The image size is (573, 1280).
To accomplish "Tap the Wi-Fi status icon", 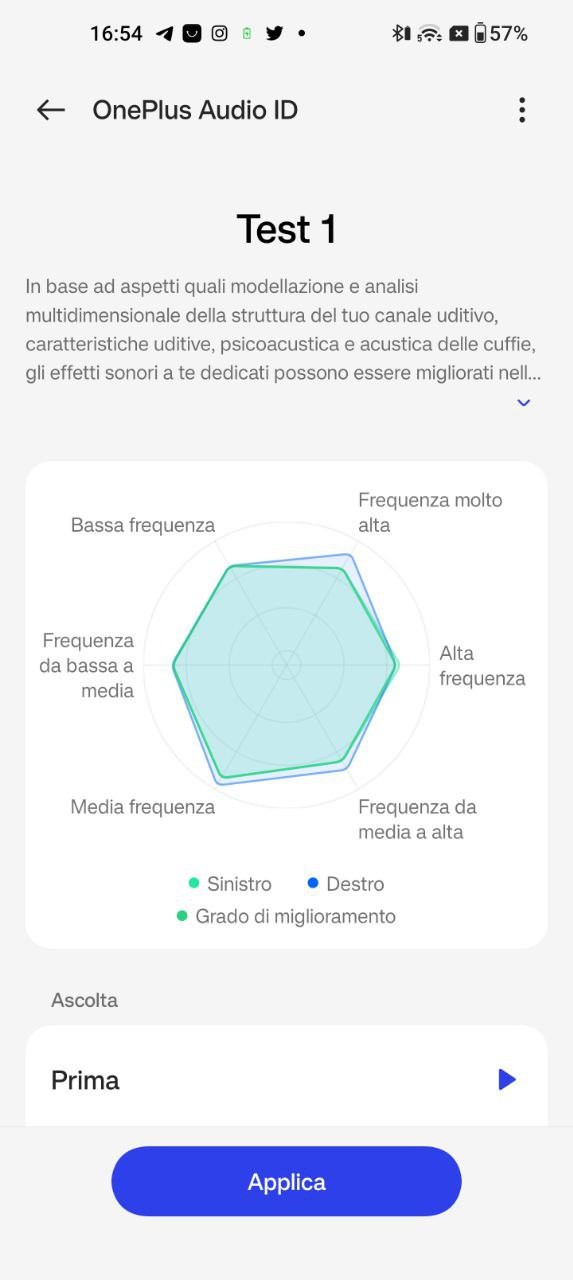I will [x=430, y=33].
